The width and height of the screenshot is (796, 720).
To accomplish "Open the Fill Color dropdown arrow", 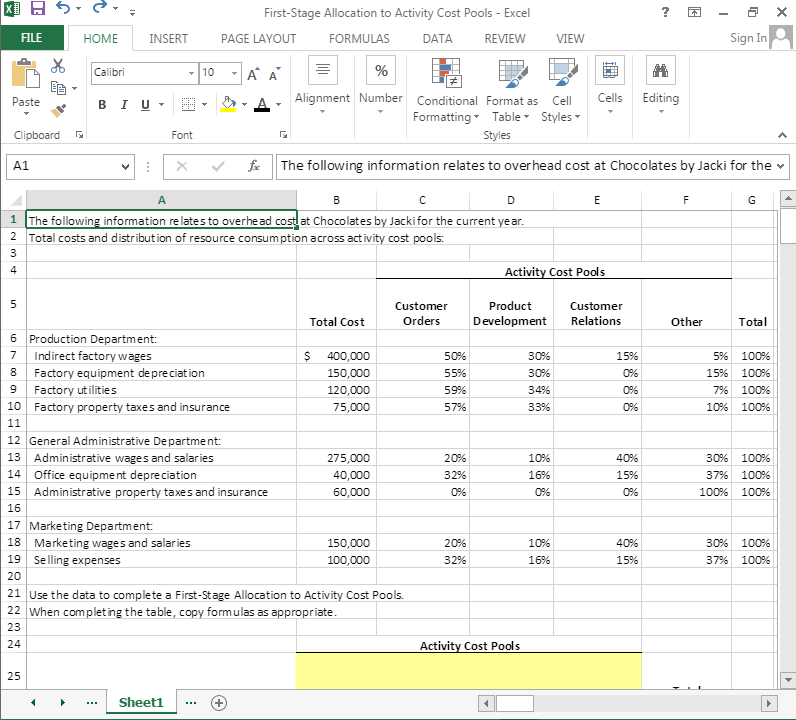I will pyautogui.click(x=244, y=105).
